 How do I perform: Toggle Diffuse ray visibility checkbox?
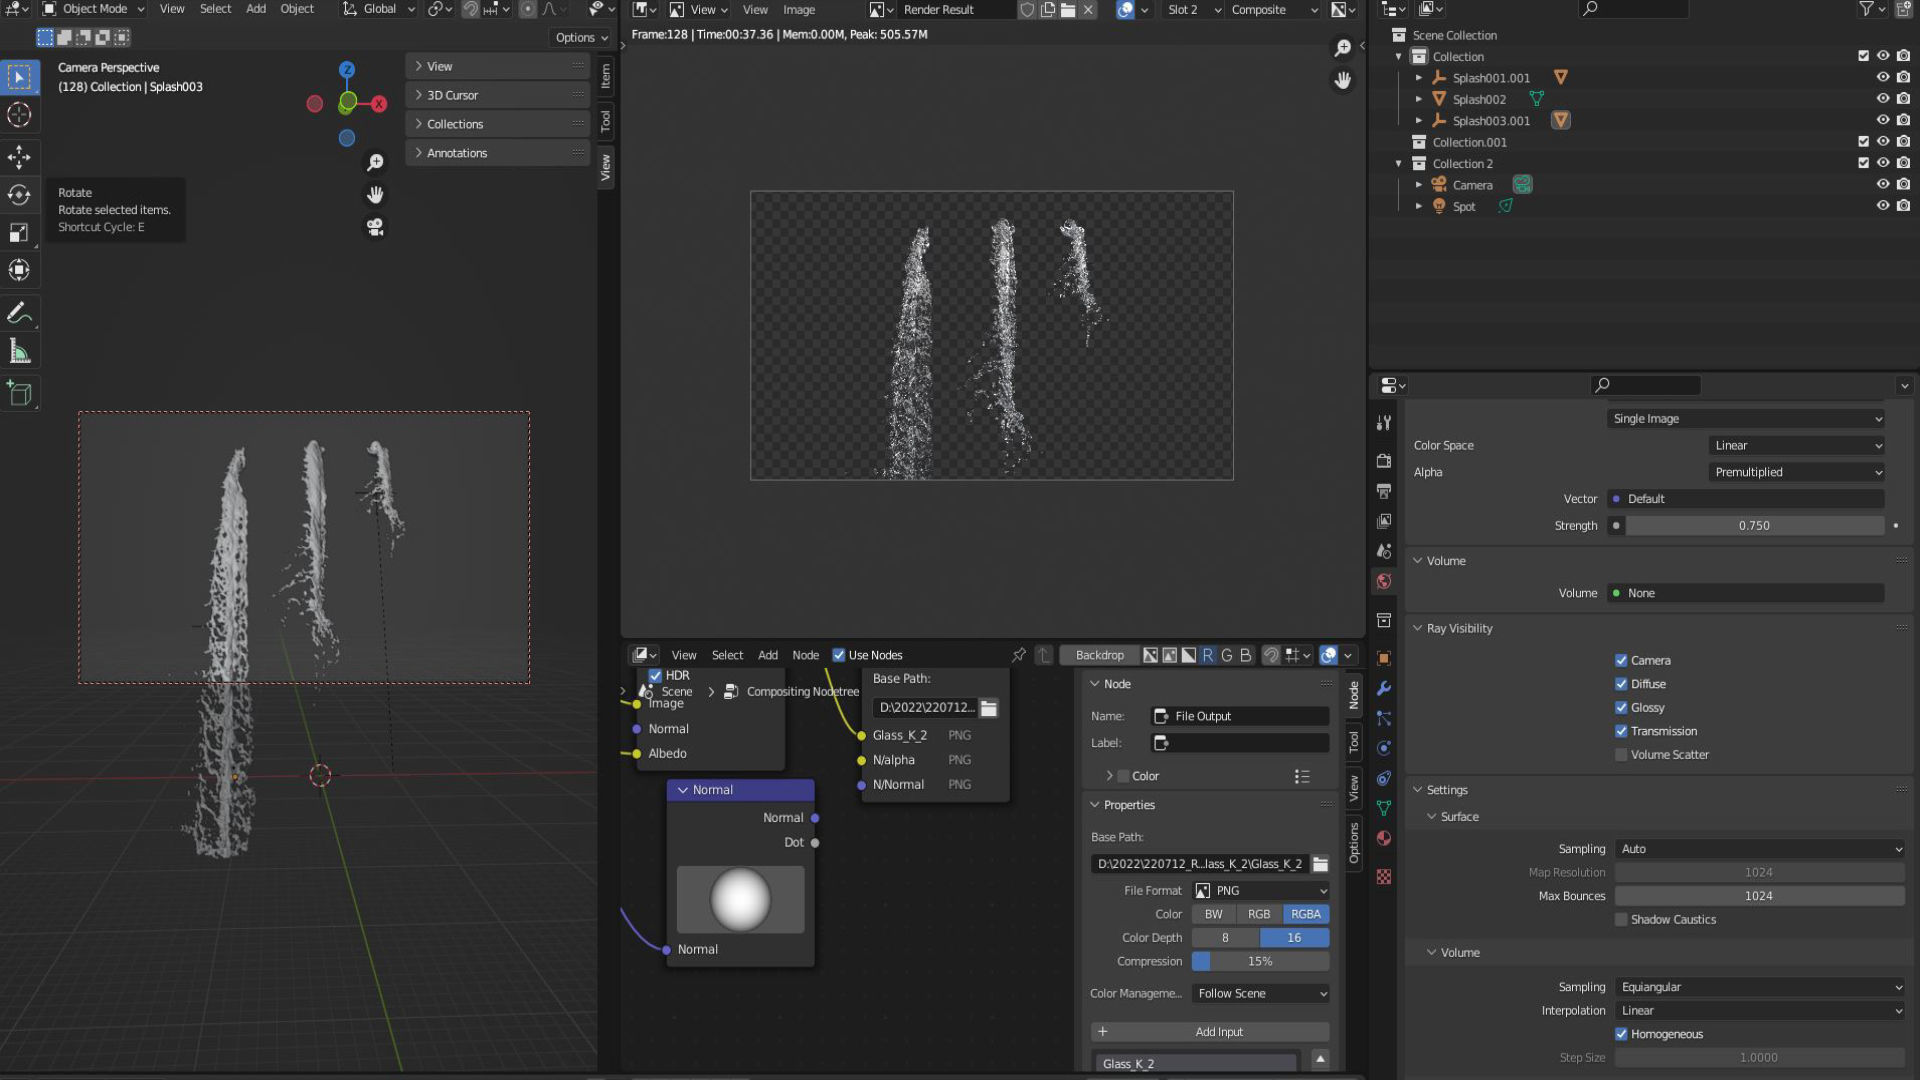(1621, 684)
